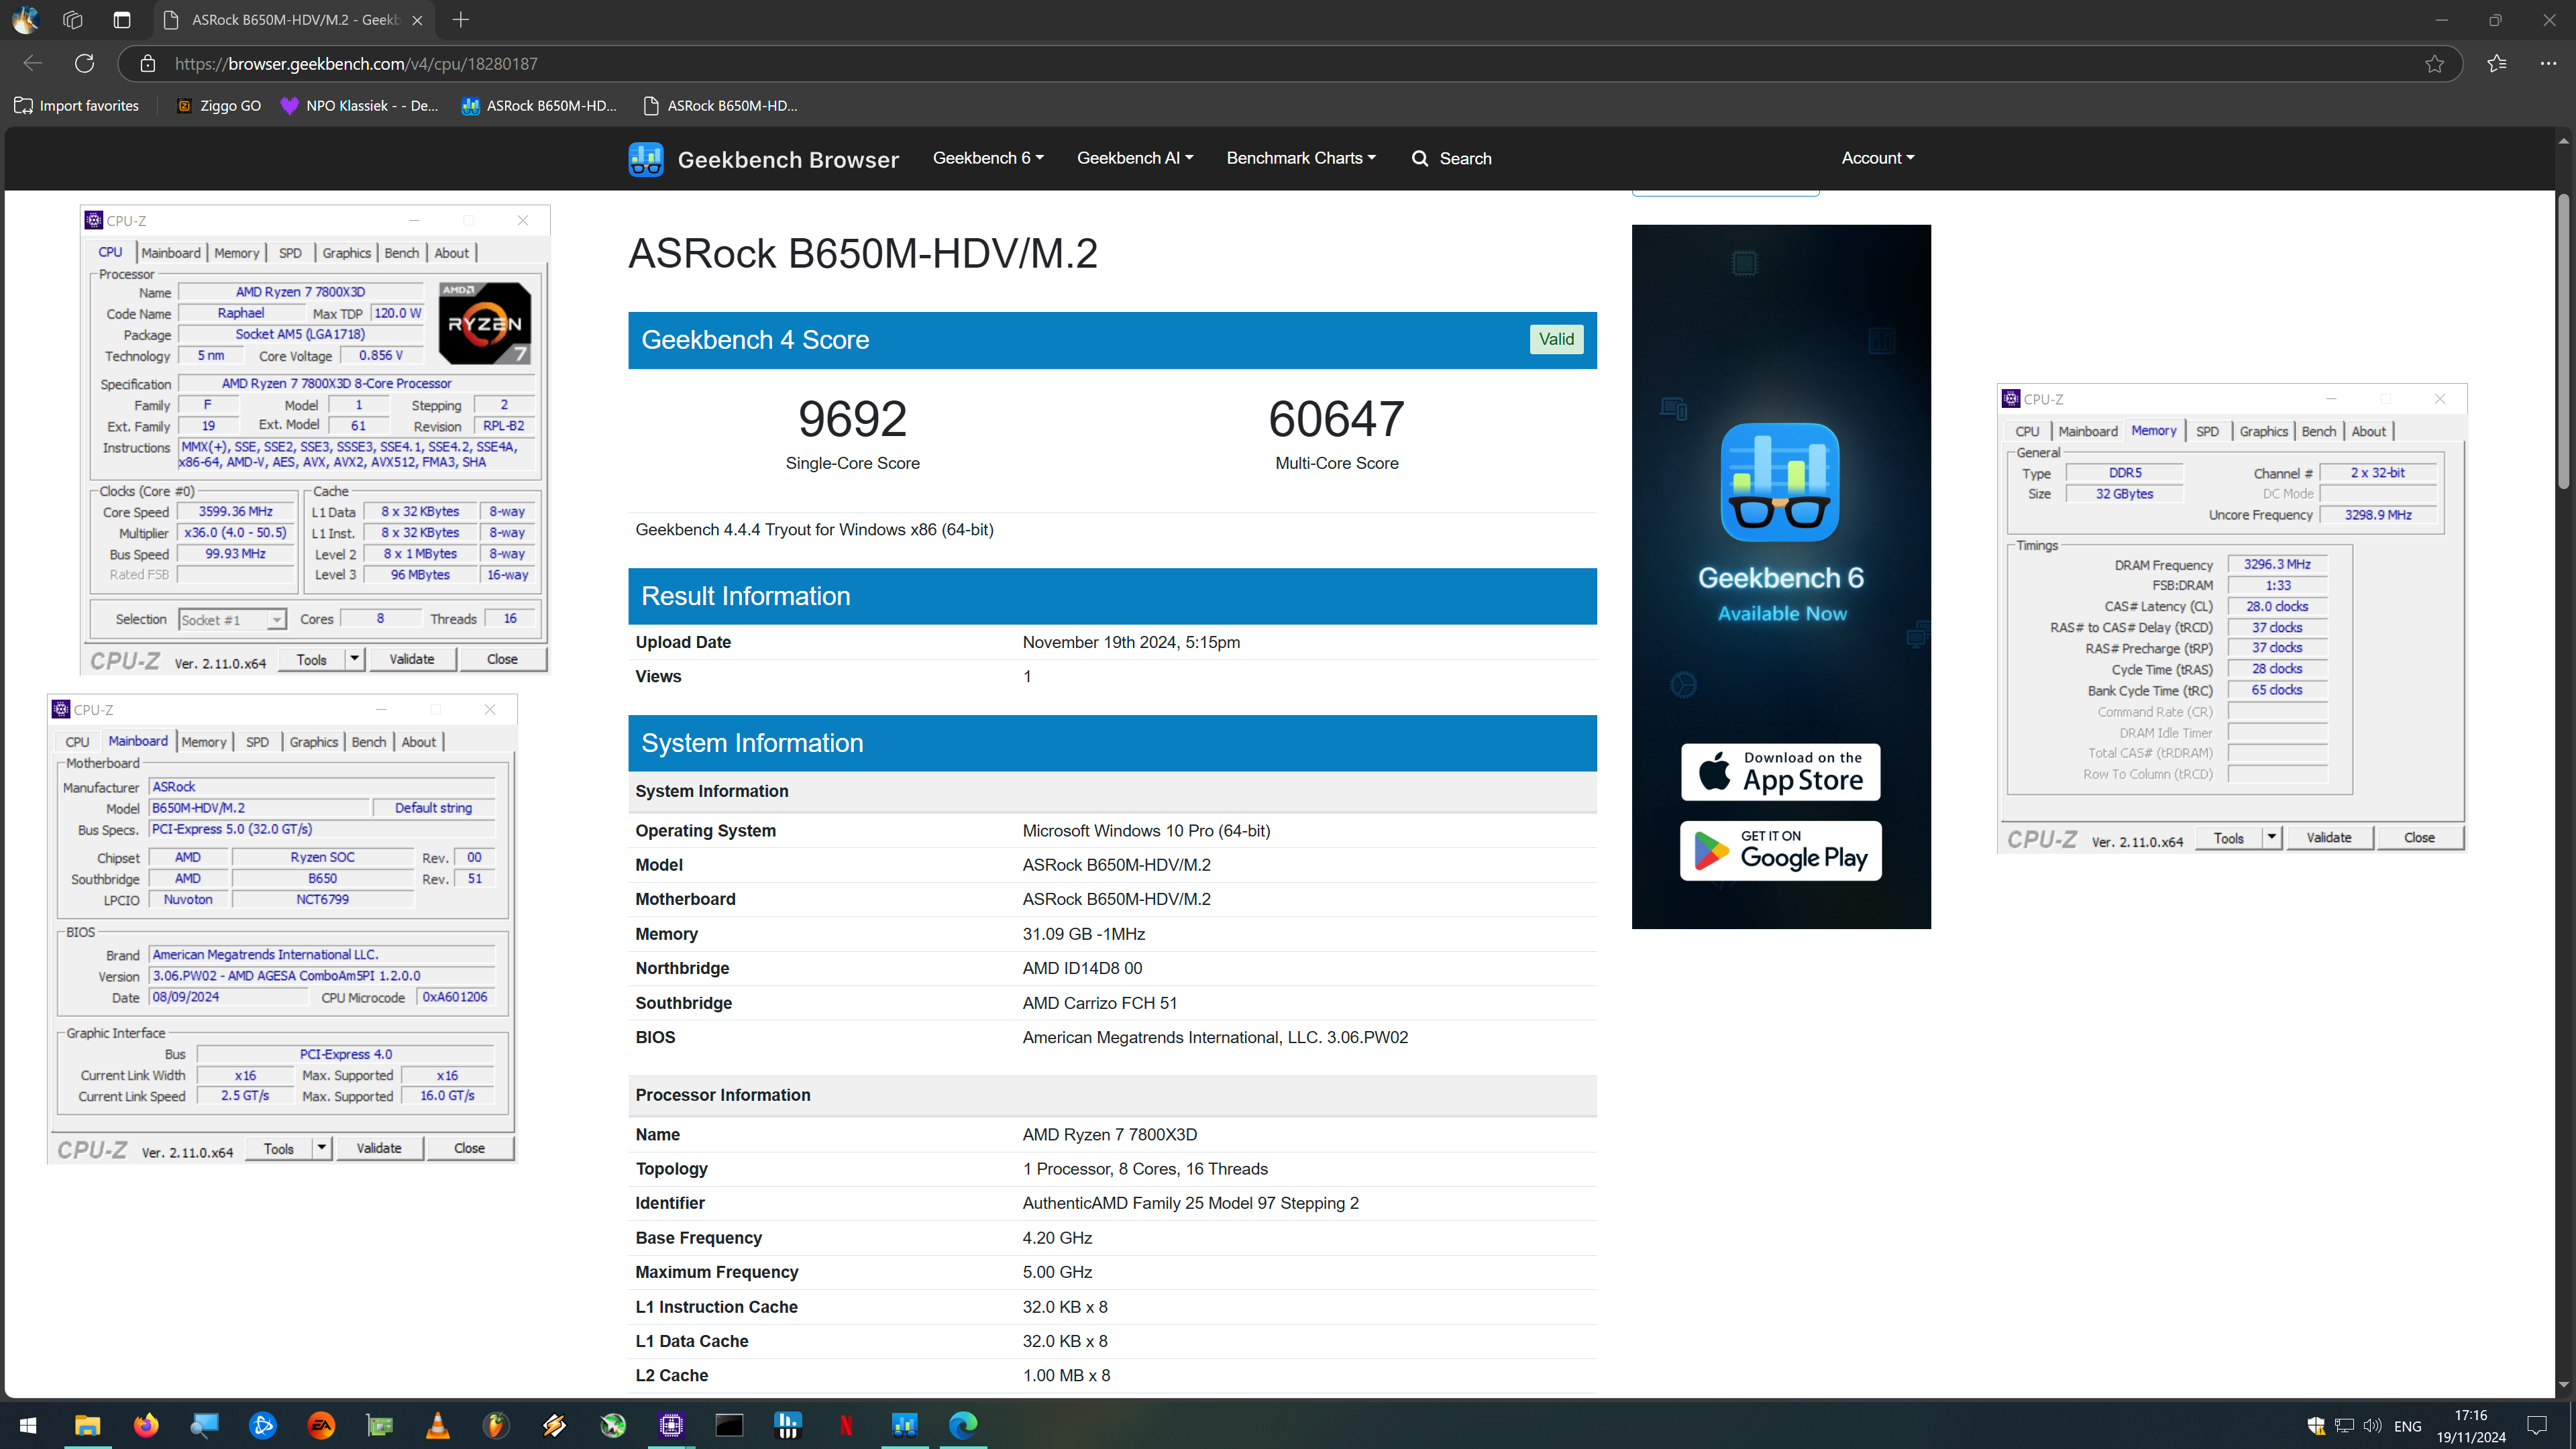Viewport: 2576px width, 1449px height.
Task: Open Graphics tab in CPU-Z Memory window
Action: point(2264,431)
